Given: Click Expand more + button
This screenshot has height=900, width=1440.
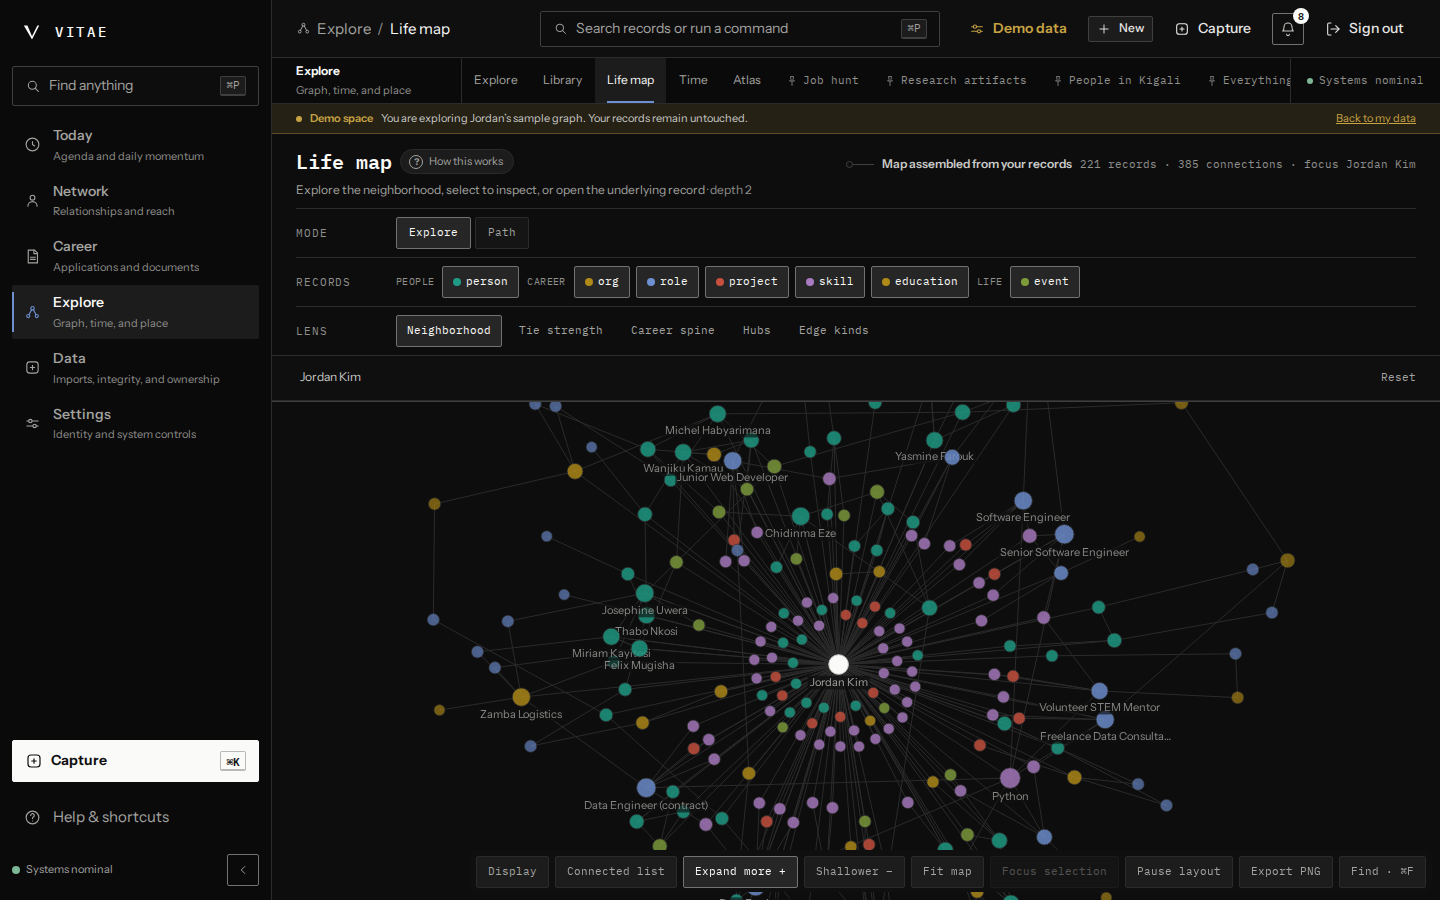Looking at the screenshot, I should point(741,872).
